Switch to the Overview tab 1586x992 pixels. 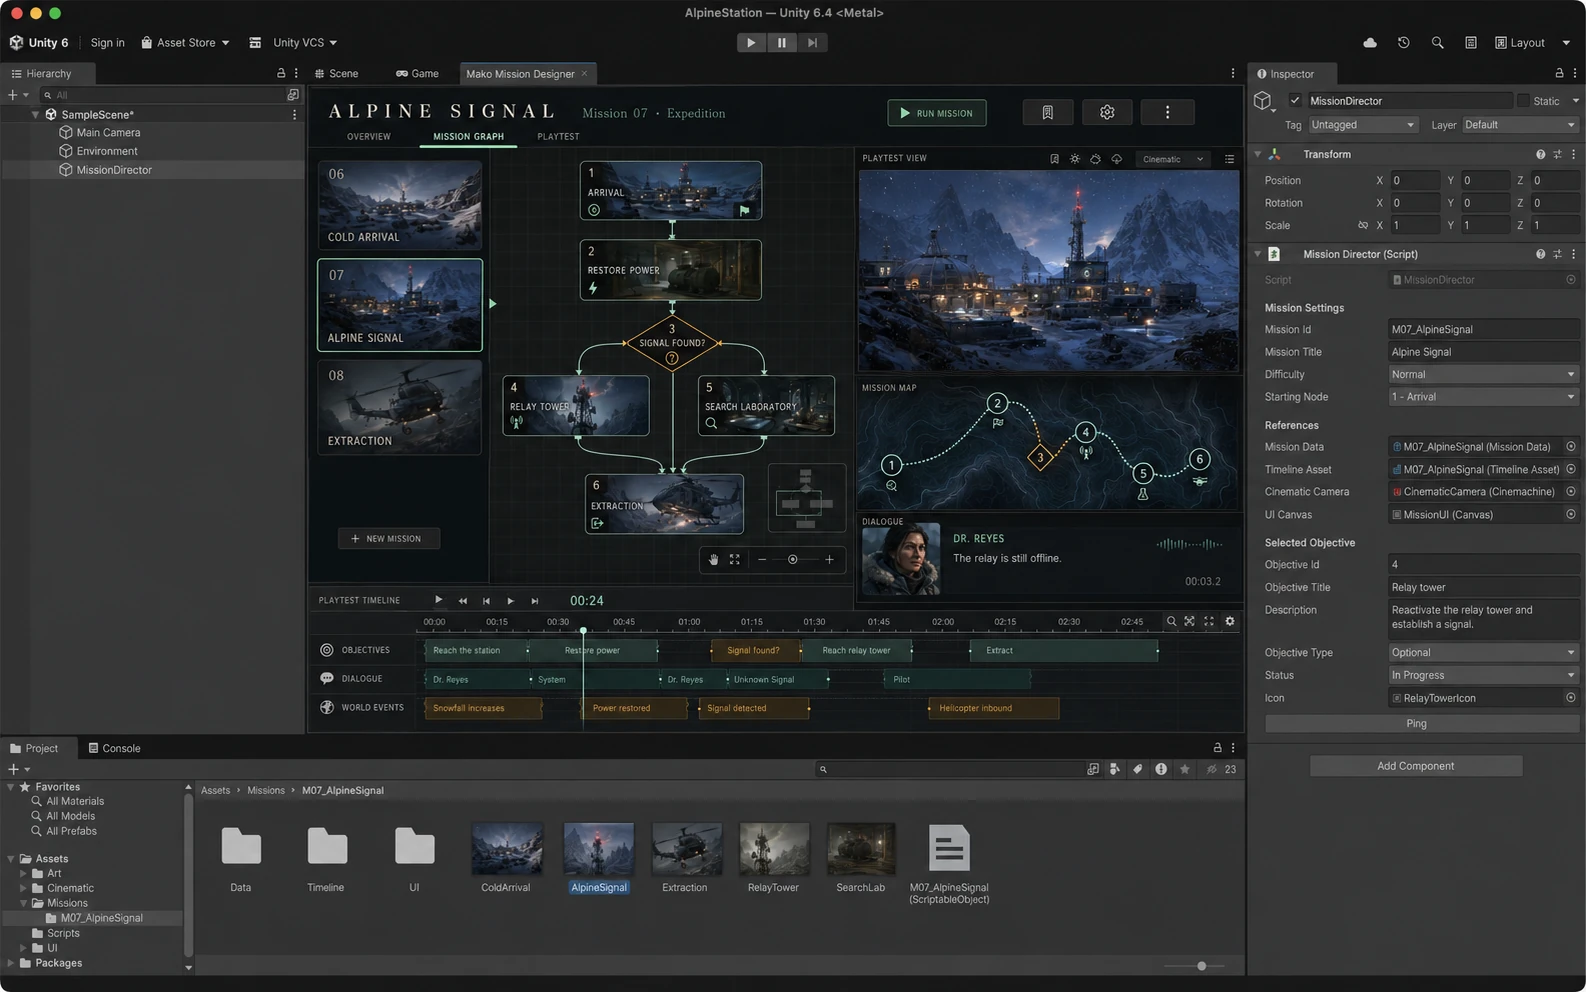click(369, 136)
